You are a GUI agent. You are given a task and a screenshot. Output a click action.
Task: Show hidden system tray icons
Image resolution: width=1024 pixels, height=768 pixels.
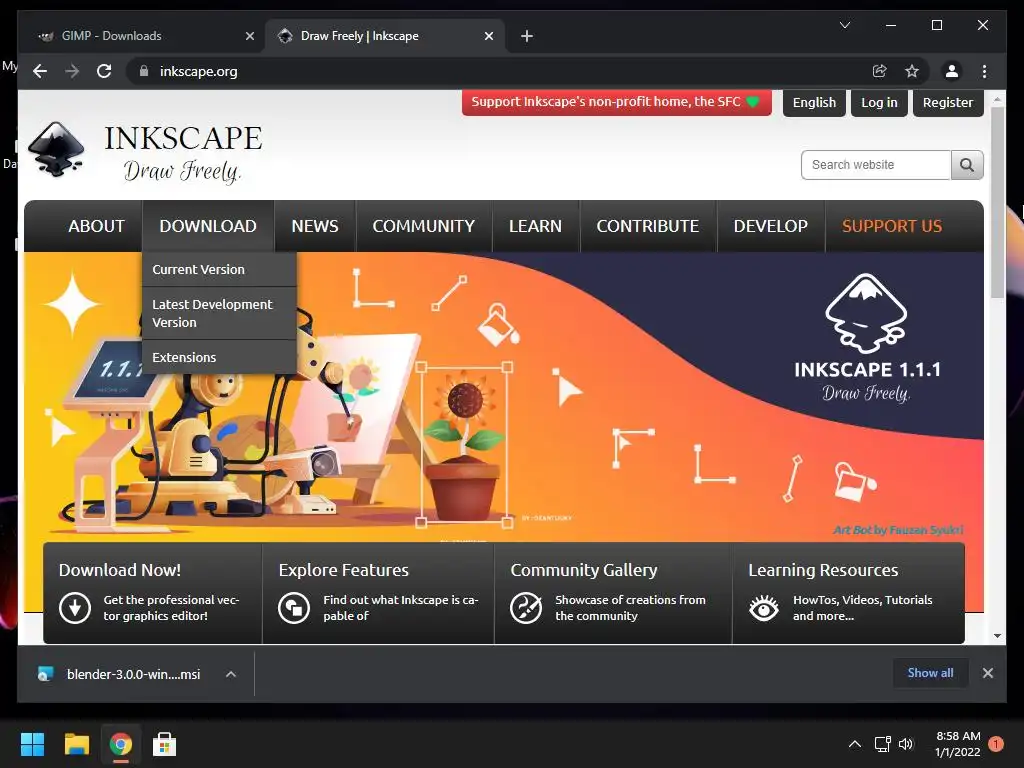[x=854, y=744]
